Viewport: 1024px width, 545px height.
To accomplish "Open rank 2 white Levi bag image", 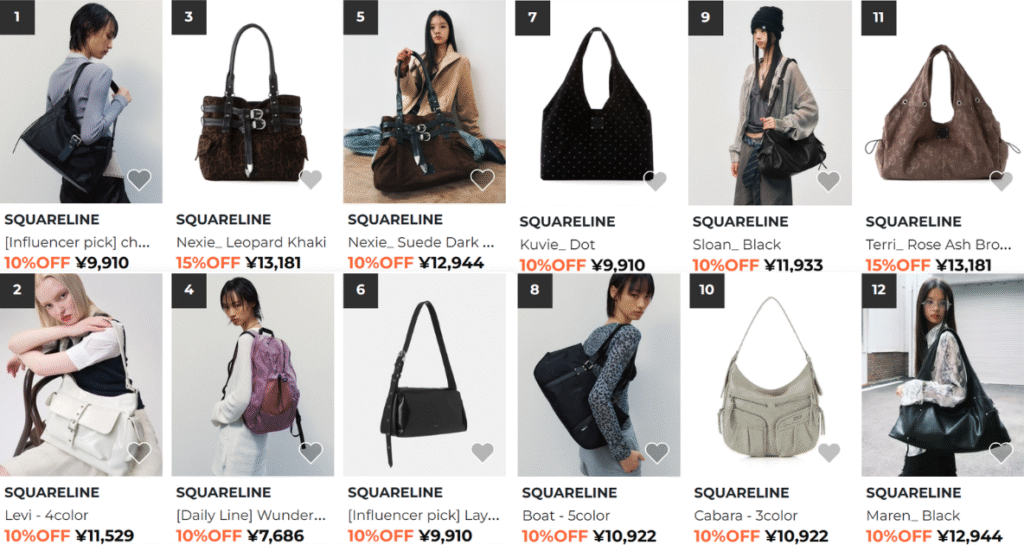I will (81, 375).
